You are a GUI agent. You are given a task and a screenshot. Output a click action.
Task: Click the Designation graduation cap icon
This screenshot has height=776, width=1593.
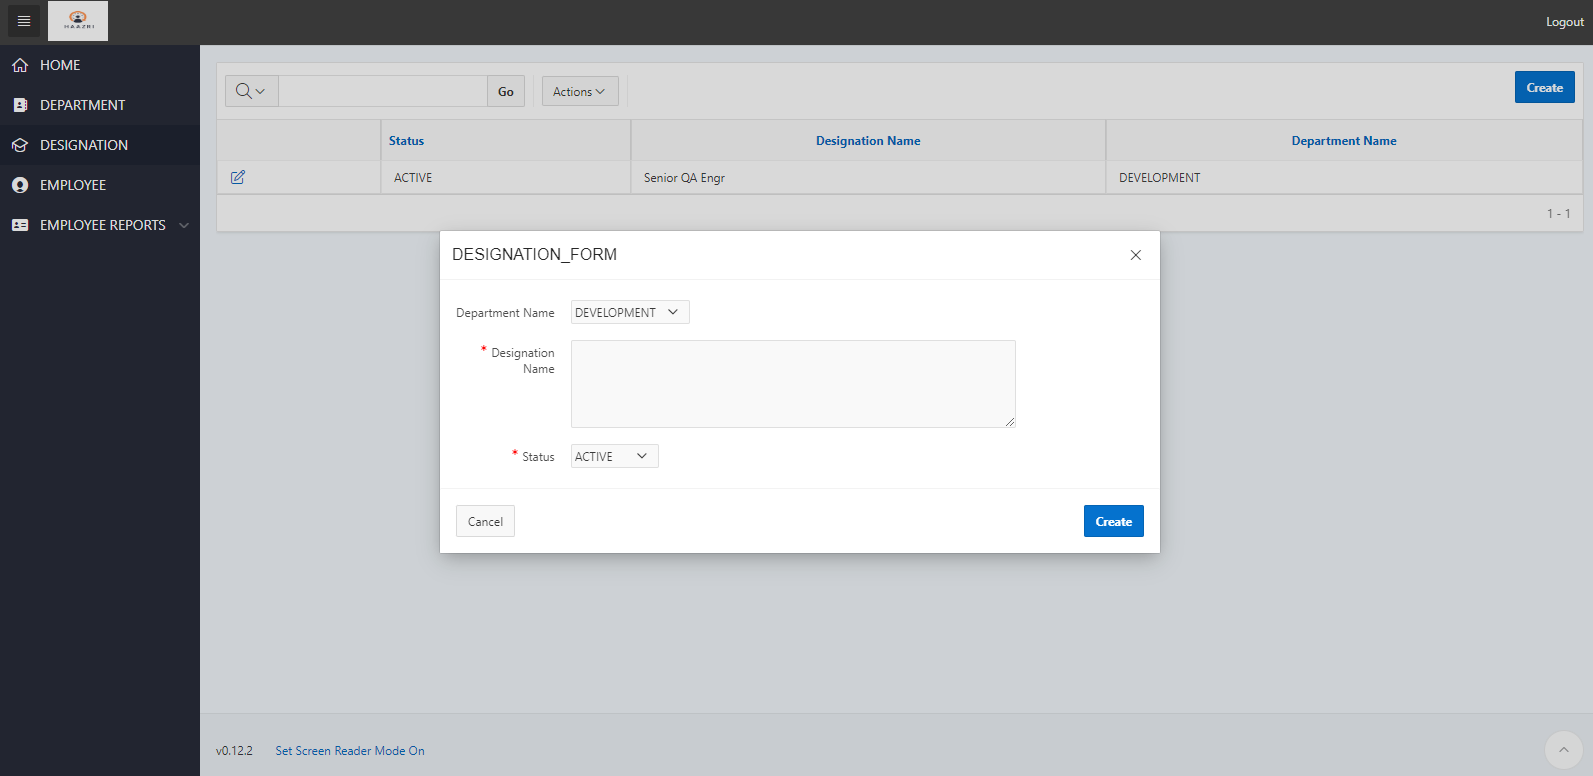20,145
